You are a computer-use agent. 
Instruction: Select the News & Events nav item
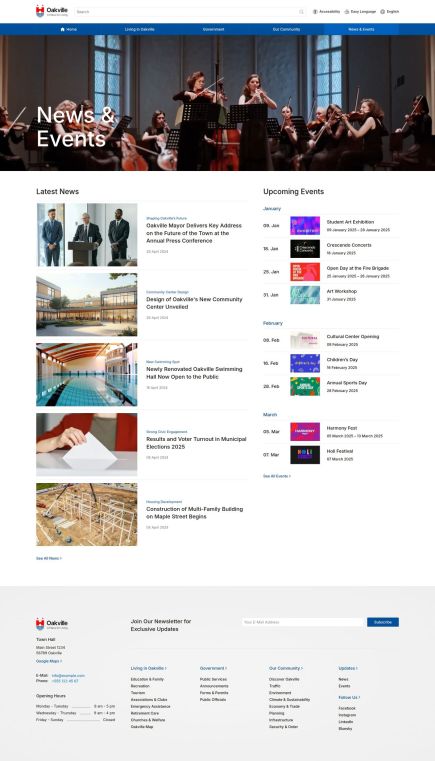tap(361, 29)
